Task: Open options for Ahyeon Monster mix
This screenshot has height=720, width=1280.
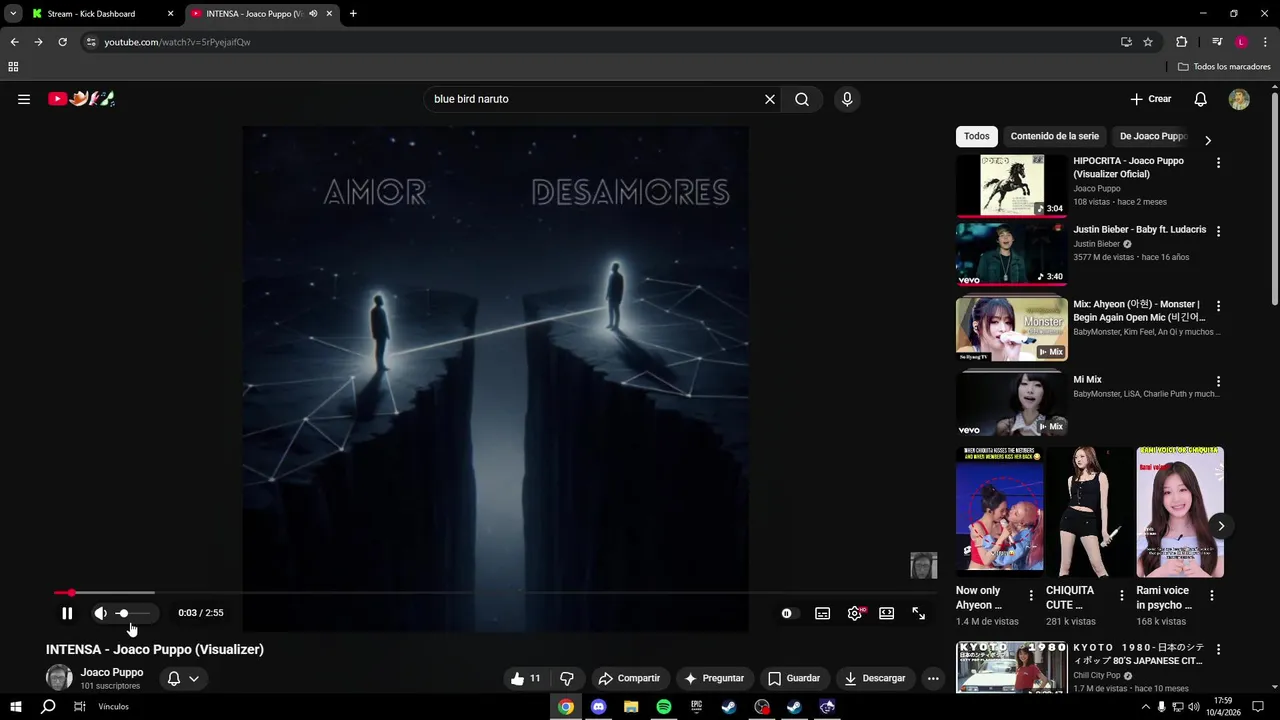Action: coord(1218,306)
